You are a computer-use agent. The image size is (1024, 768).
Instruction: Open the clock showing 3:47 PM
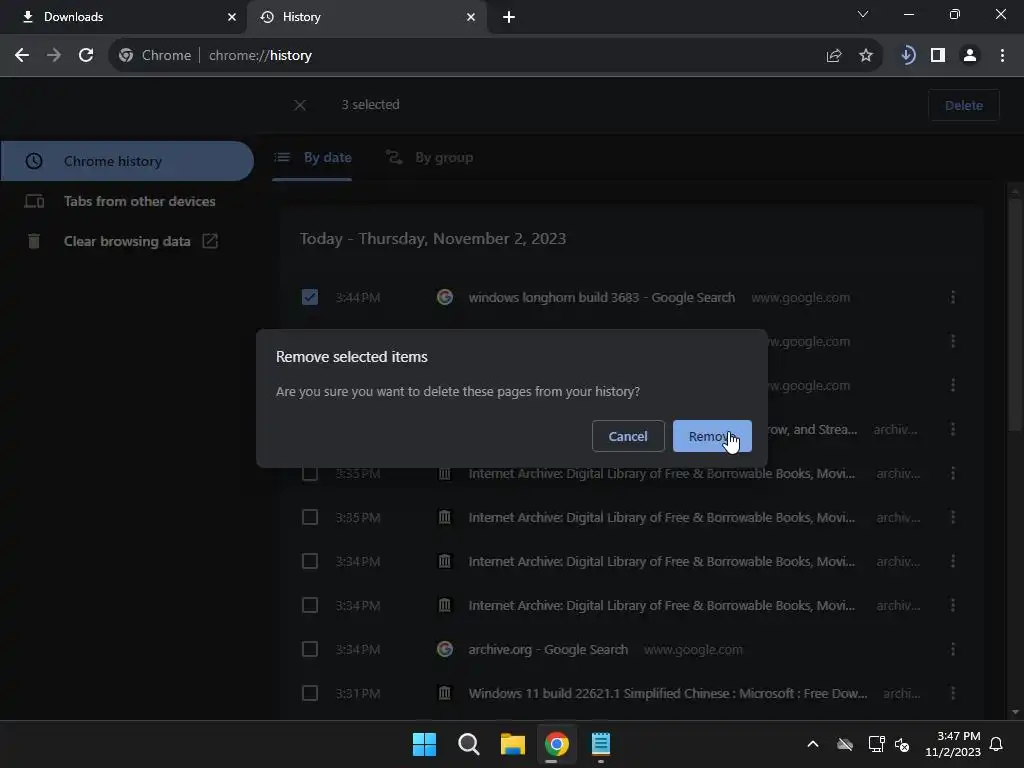pyautogui.click(x=952, y=744)
